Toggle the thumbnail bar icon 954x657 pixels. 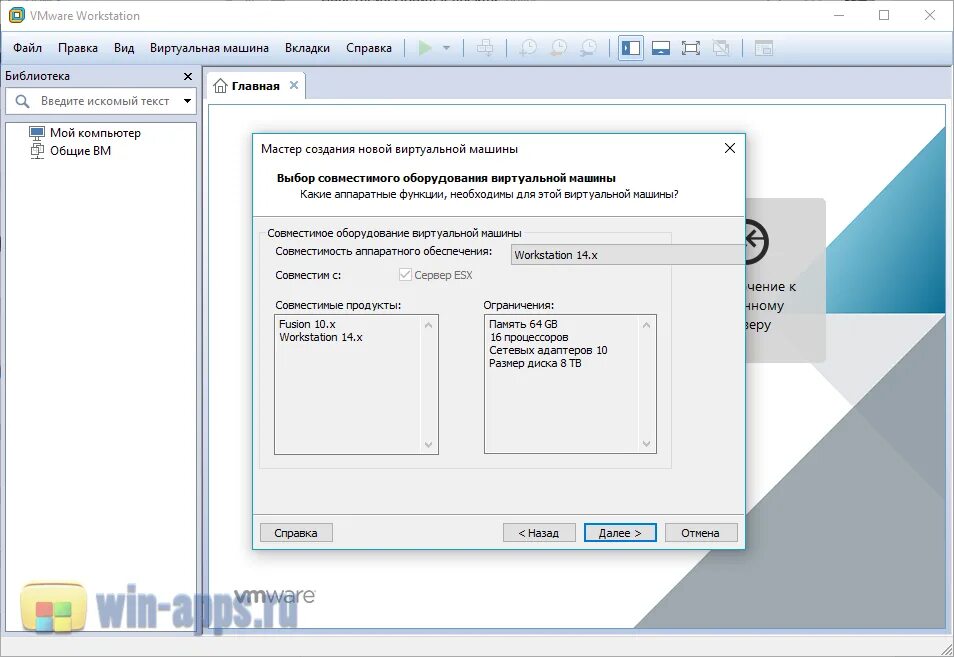tap(661, 48)
